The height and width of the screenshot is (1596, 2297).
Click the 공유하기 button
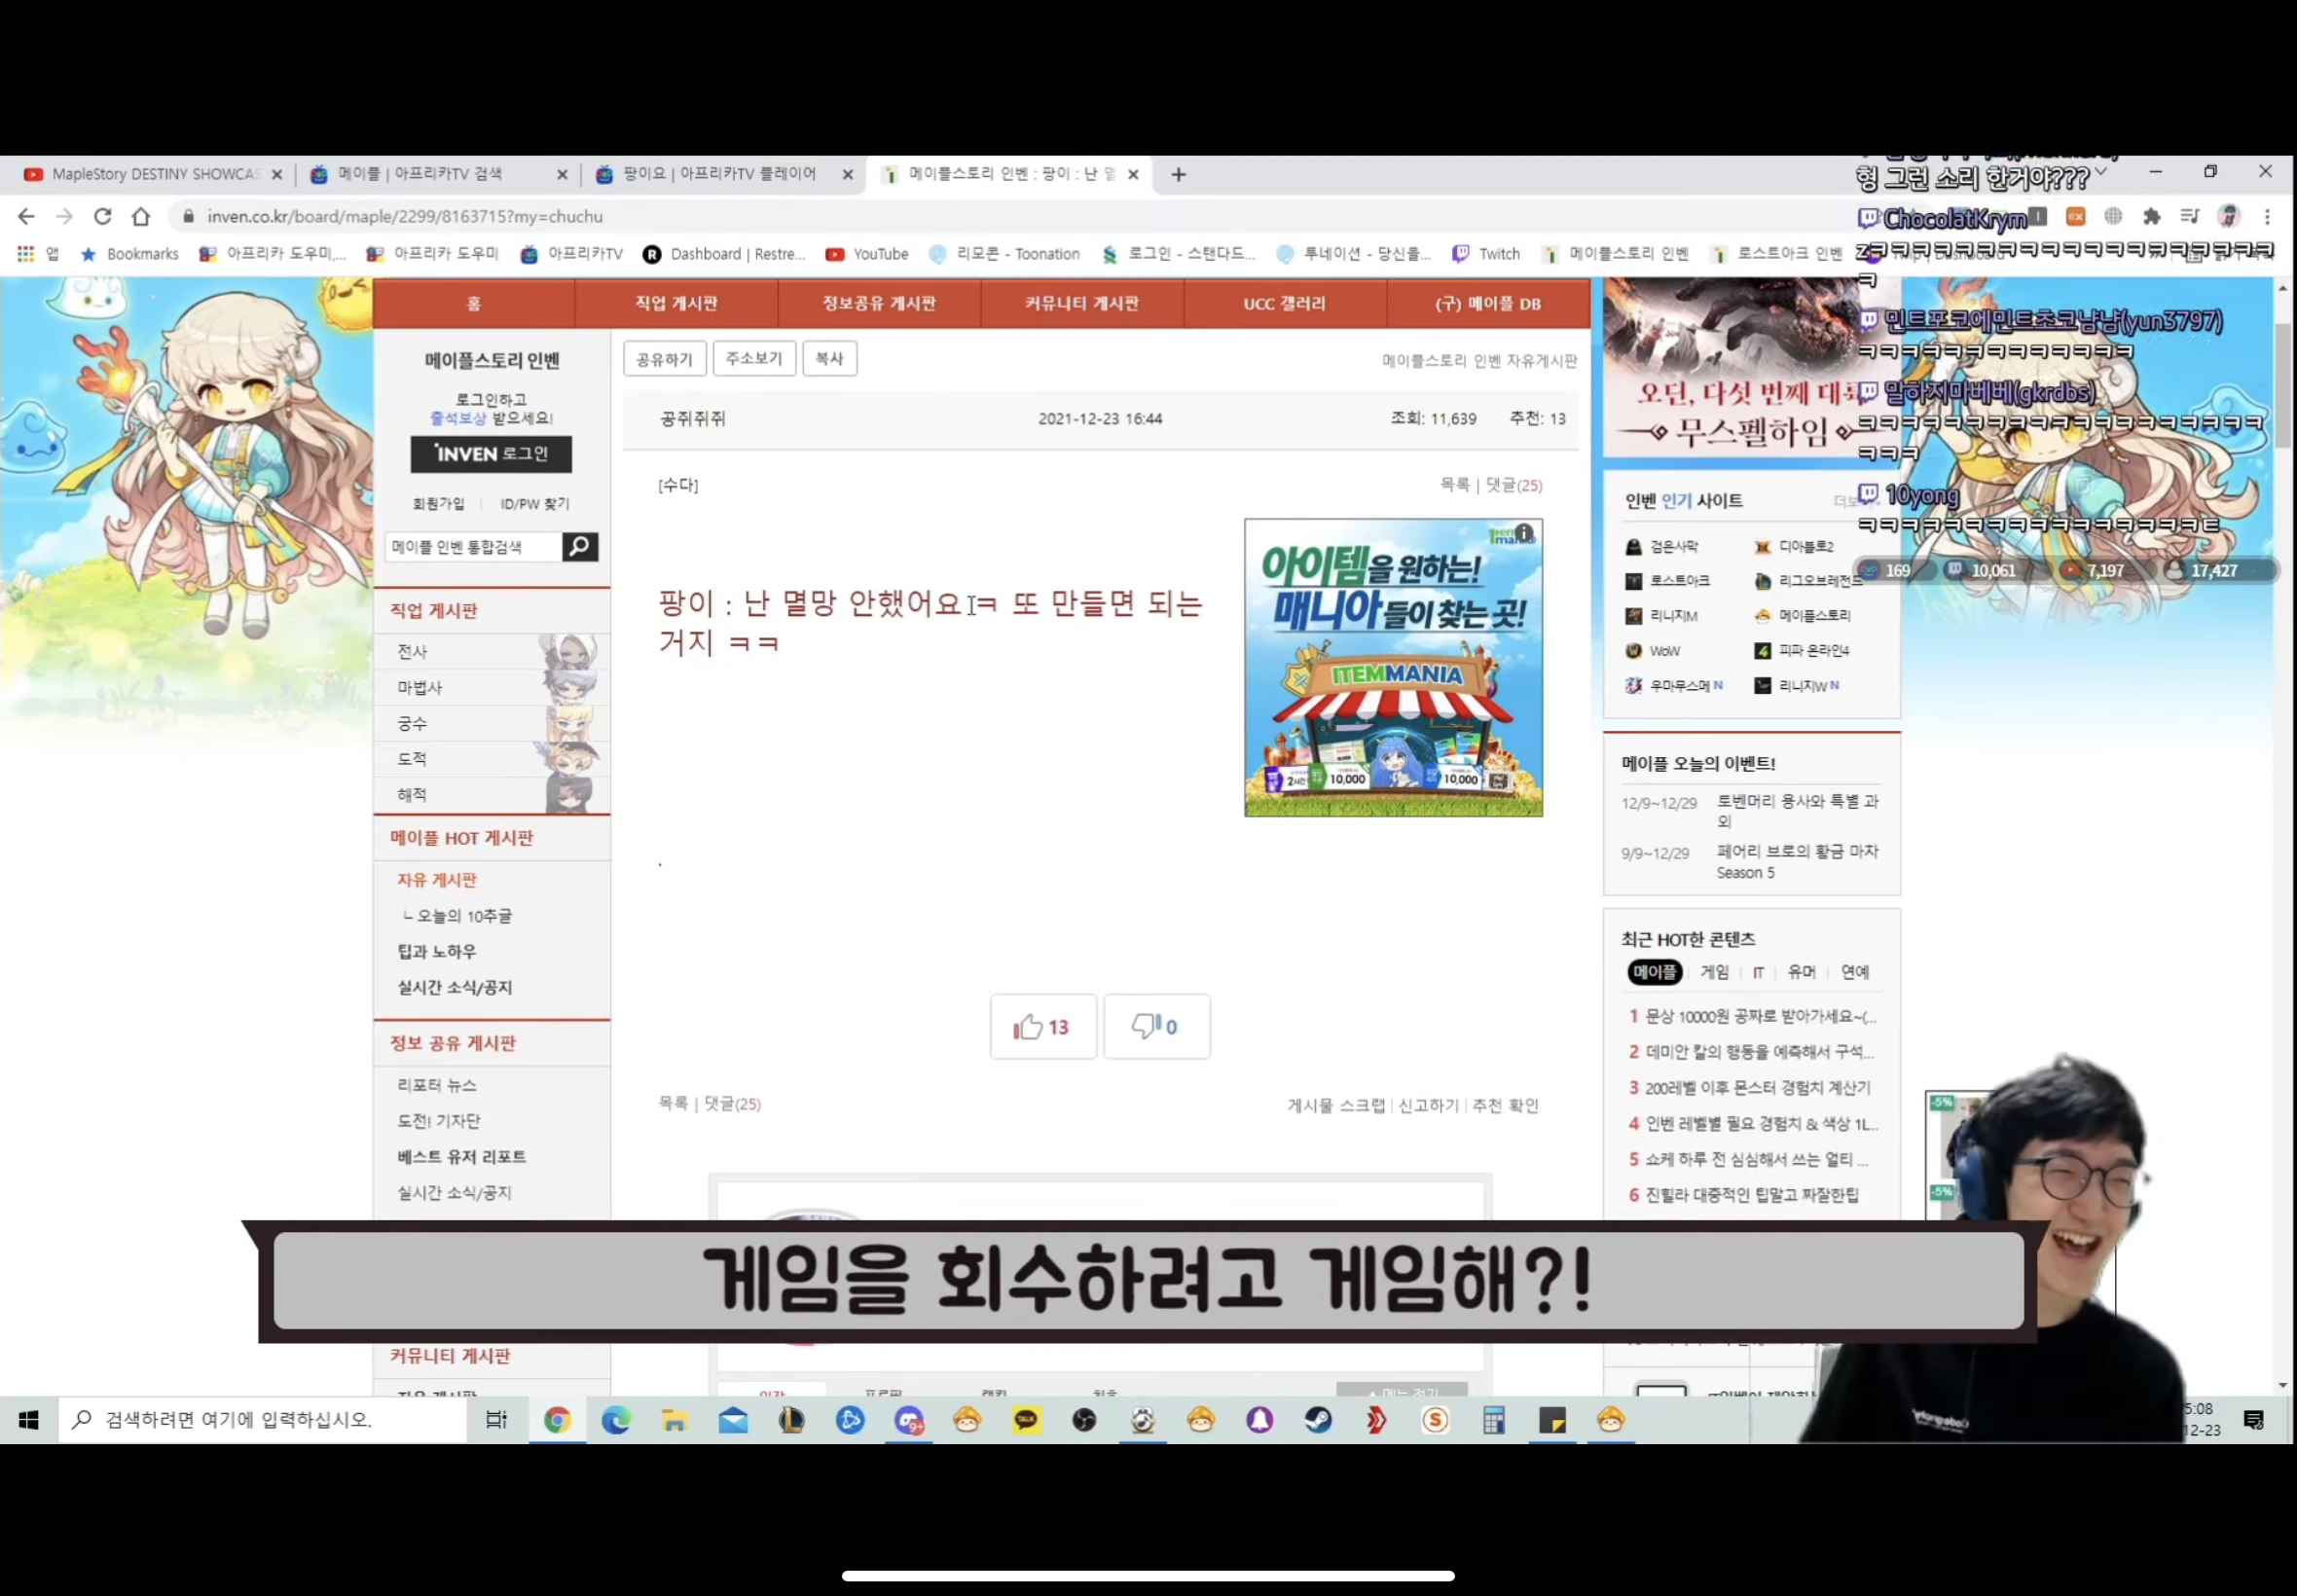664,358
